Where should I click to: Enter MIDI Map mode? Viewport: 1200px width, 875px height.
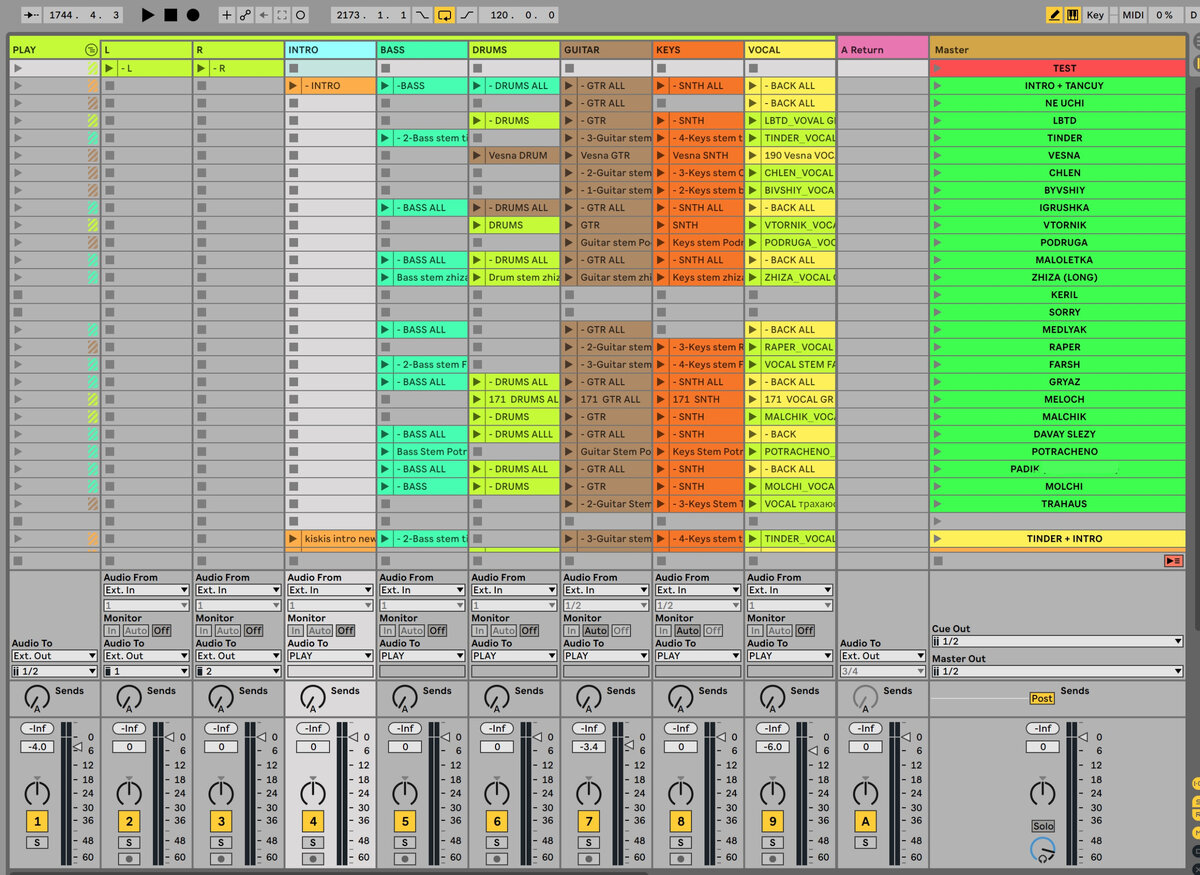1133,15
